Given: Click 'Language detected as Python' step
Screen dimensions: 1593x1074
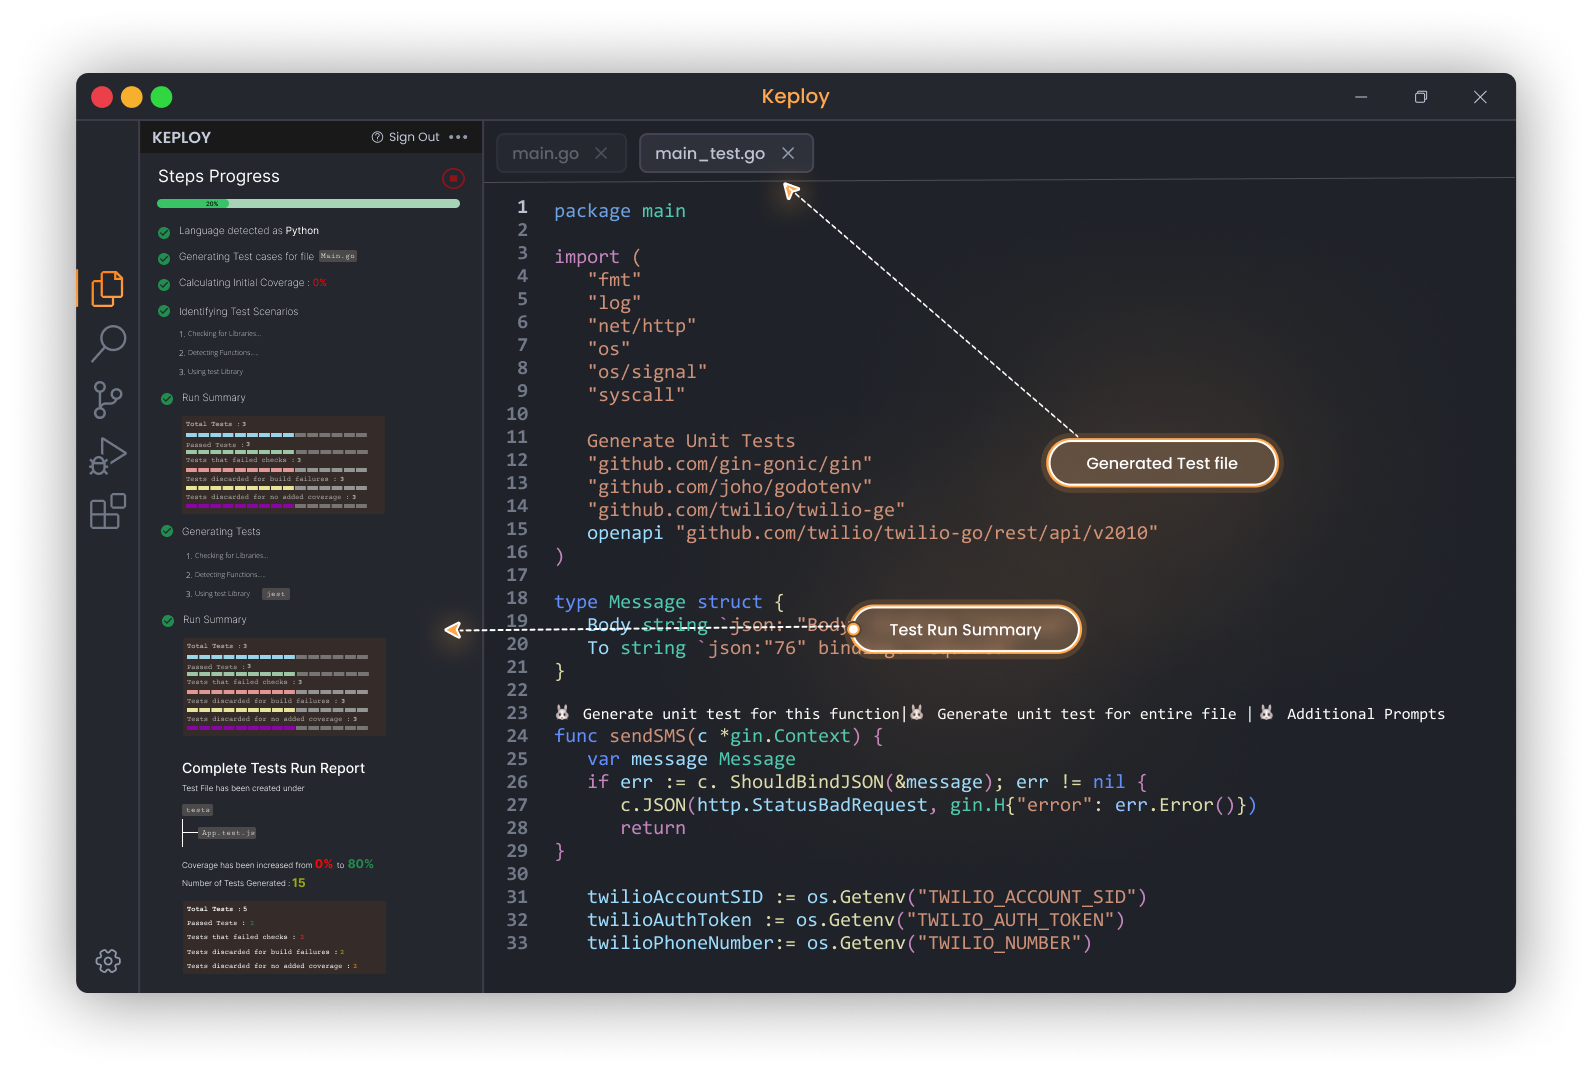Looking at the screenshot, I should [x=249, y=231].
